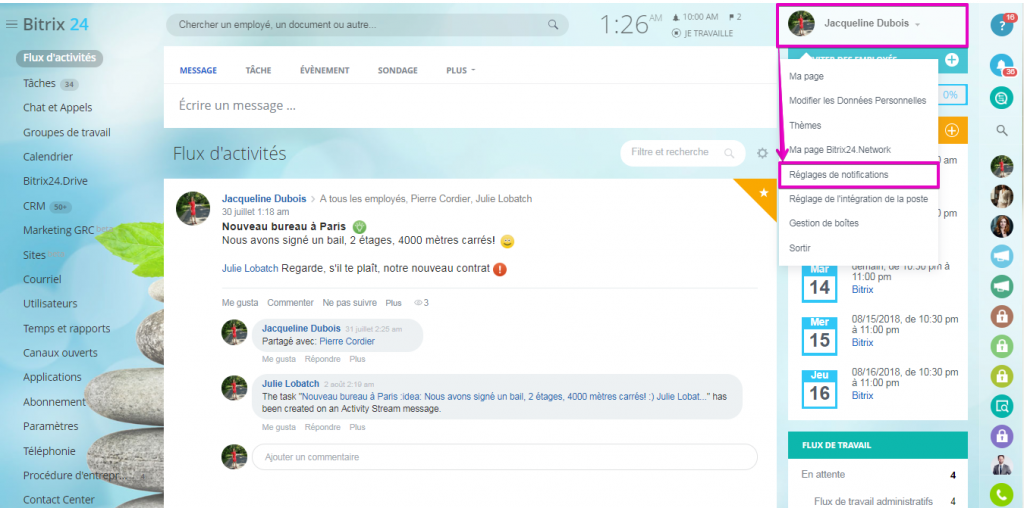Image resolution: width=1024 pixels, height=508 pixels.
Task: Switch to the SONDAGE tab
Action: tap(398, 71)
